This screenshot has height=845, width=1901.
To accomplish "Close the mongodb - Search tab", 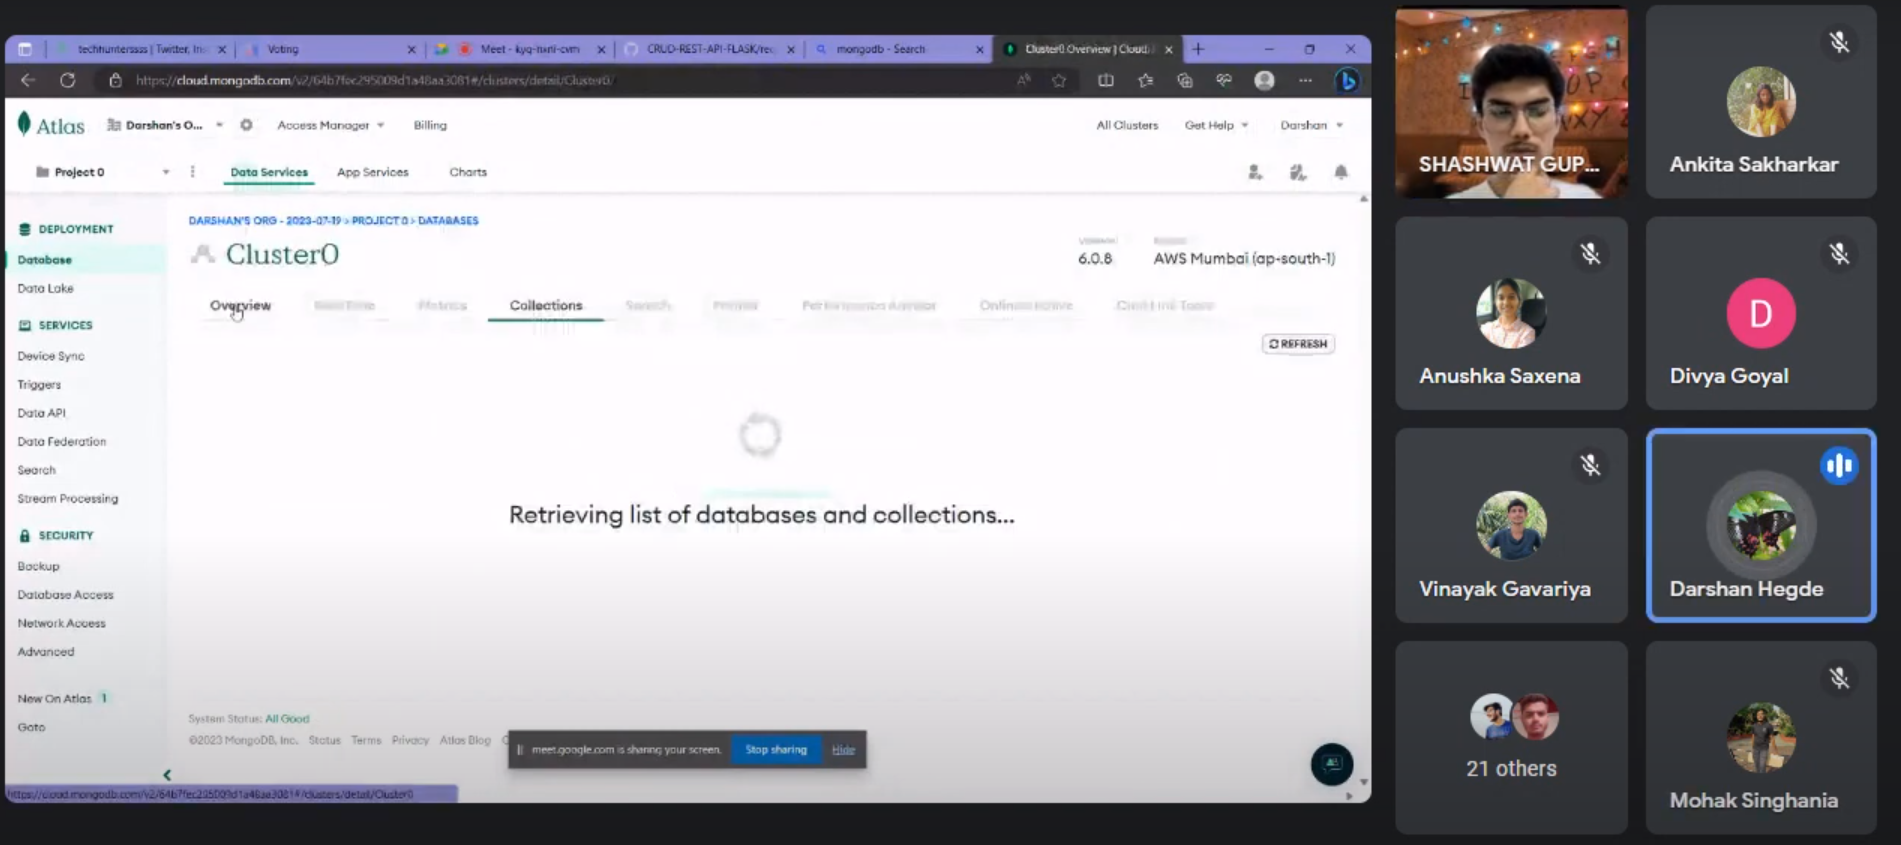I will [x=979, y=49].
